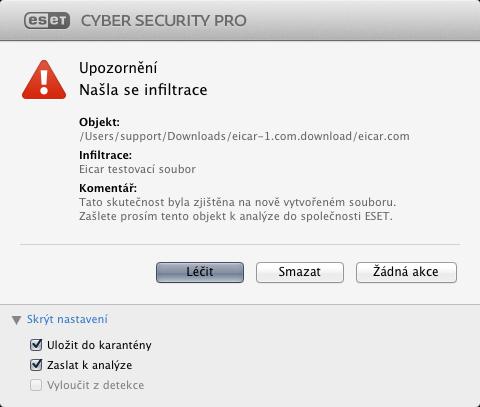Uncheck the Uložit do karantény checkbox
Image resolution: width=480 pixels, height=407 pixels.
click(x=36, y=345)
